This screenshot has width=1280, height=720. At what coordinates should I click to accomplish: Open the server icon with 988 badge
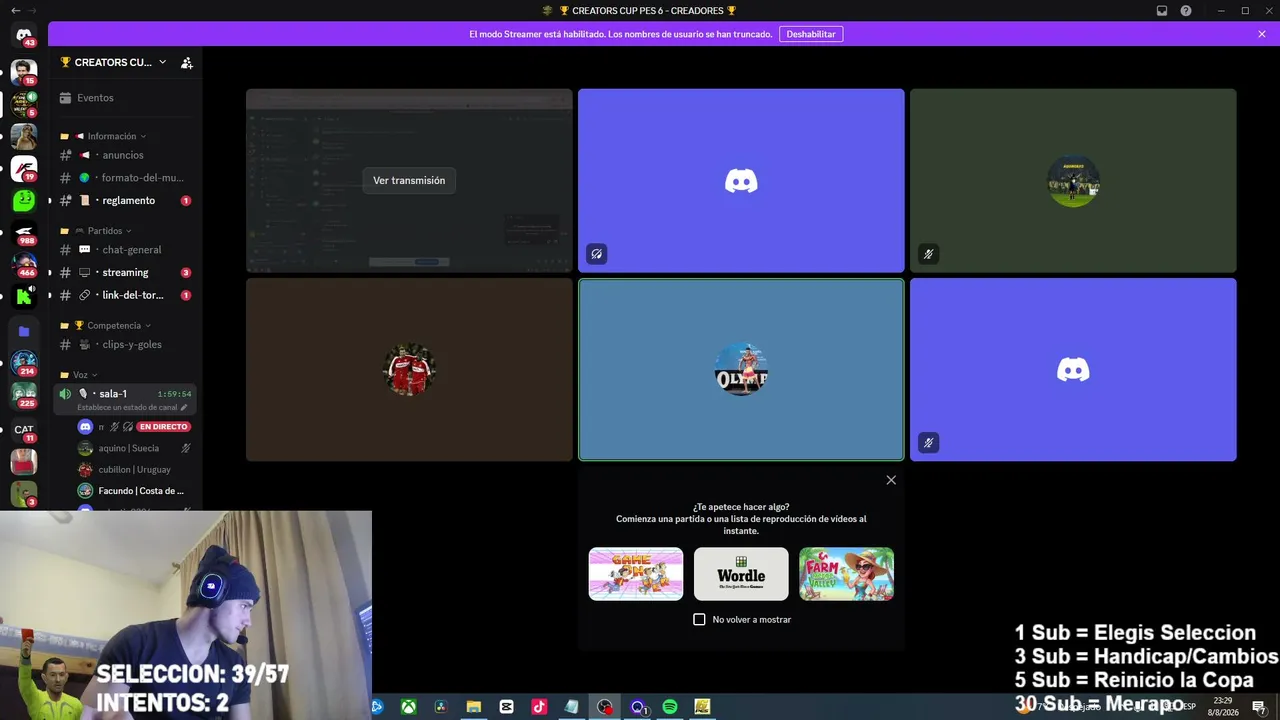tap(24, 233)
